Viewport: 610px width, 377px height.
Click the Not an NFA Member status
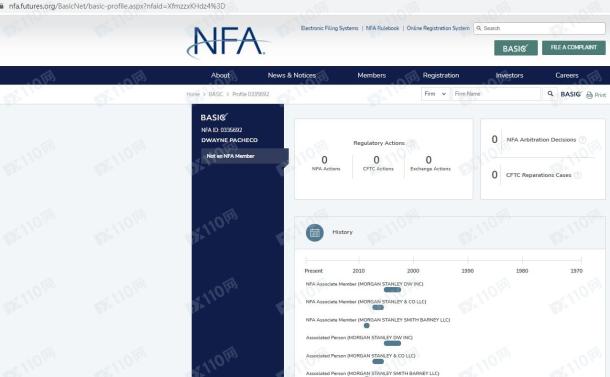pyautogui.click(x=230, y=156)
